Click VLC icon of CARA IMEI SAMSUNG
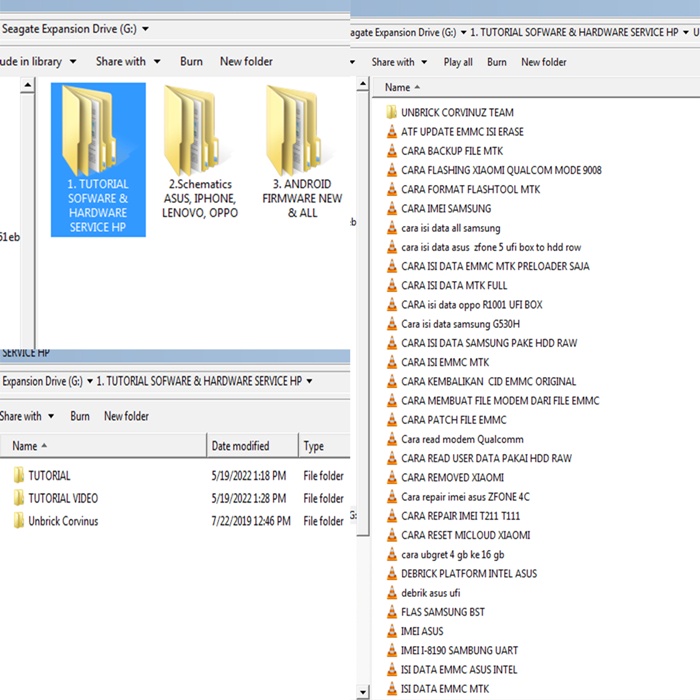Screen dimensions: 700x700 (x=392, y=208)
